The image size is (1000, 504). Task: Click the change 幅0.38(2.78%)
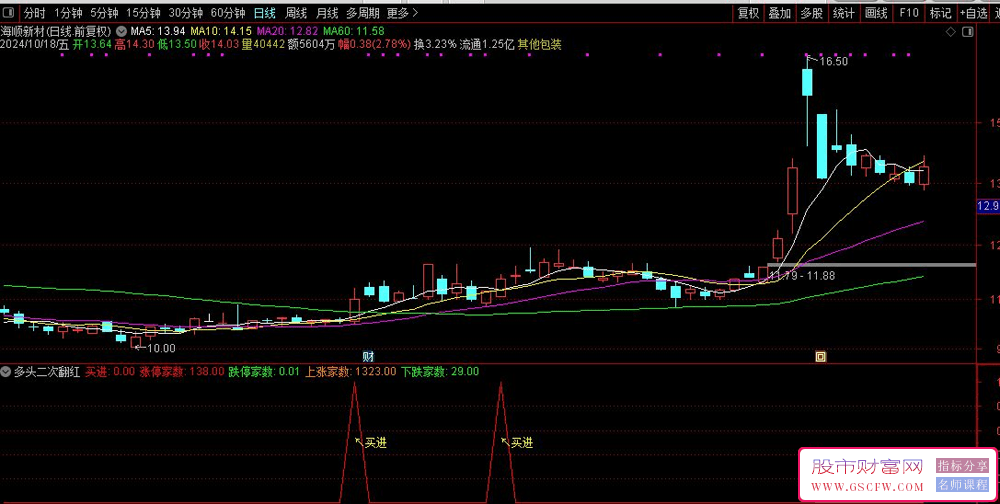tap(374, 45)
